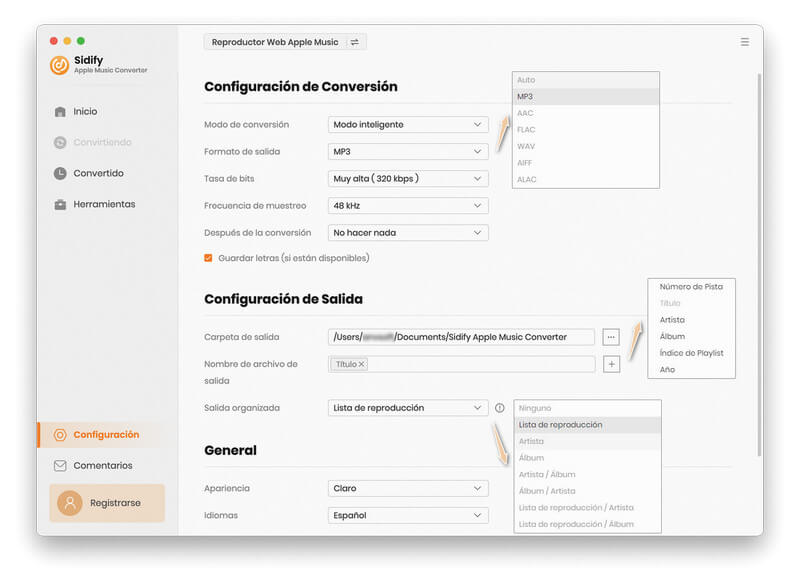Choose Lista de reproducción / Artista option
Viewport: 800px width, 584px height.
click(x=588, y=507)
